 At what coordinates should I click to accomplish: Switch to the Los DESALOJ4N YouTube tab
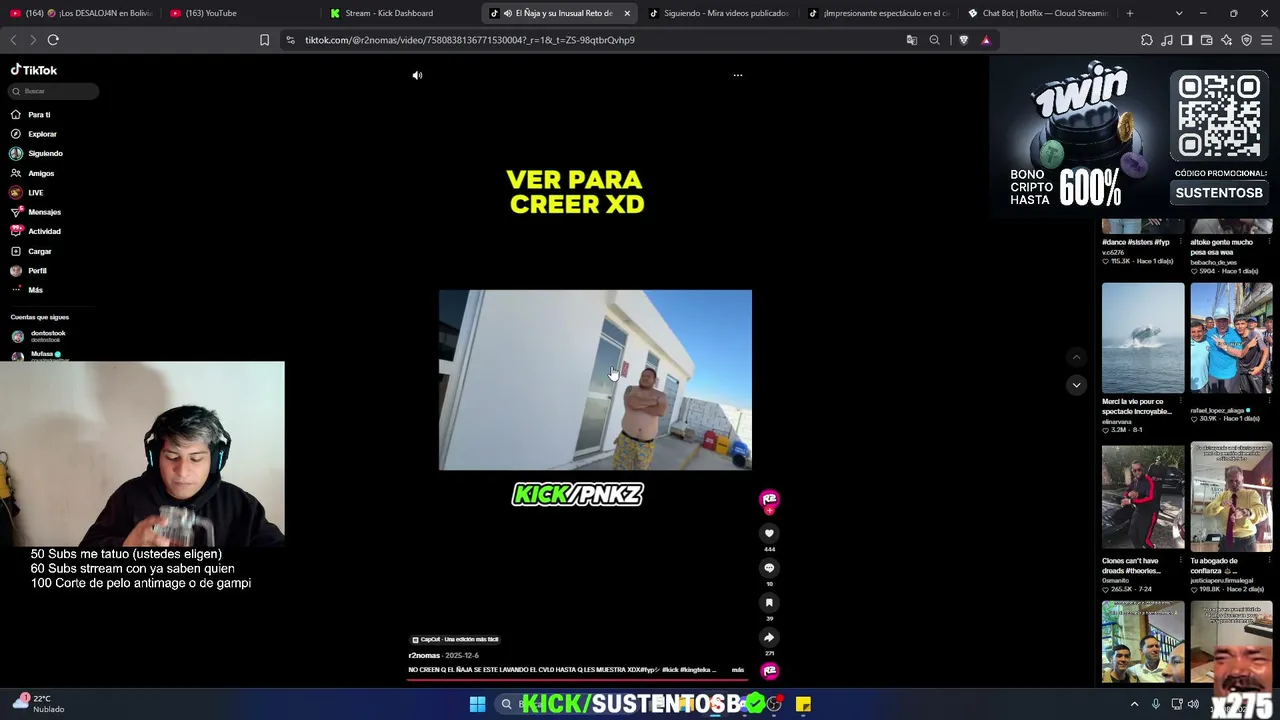tap(80, 13)
